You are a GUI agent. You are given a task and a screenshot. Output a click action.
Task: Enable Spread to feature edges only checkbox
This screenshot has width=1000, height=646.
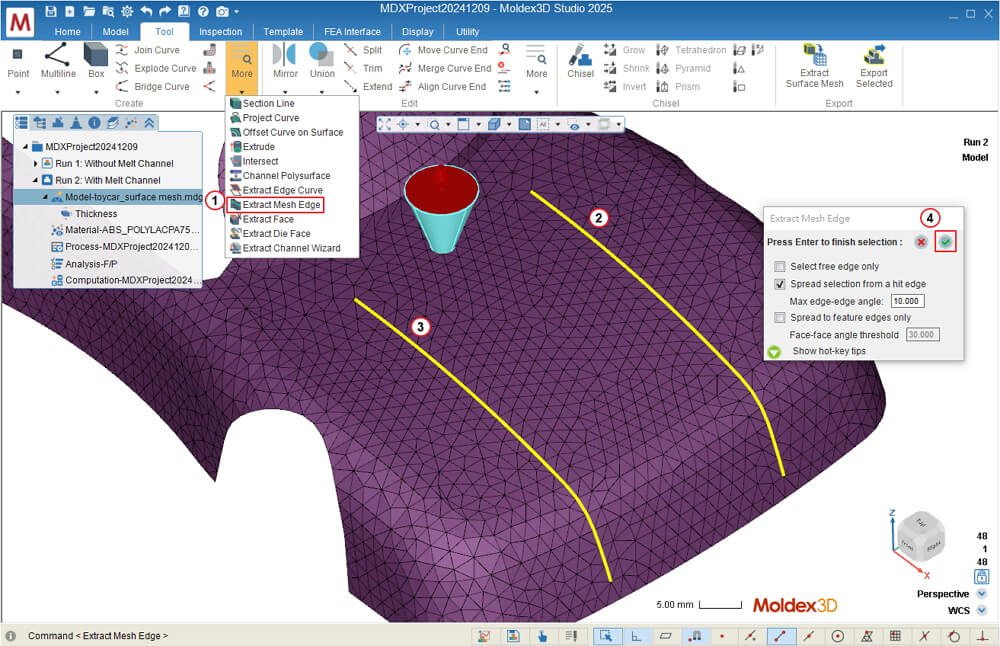(779, 318)
